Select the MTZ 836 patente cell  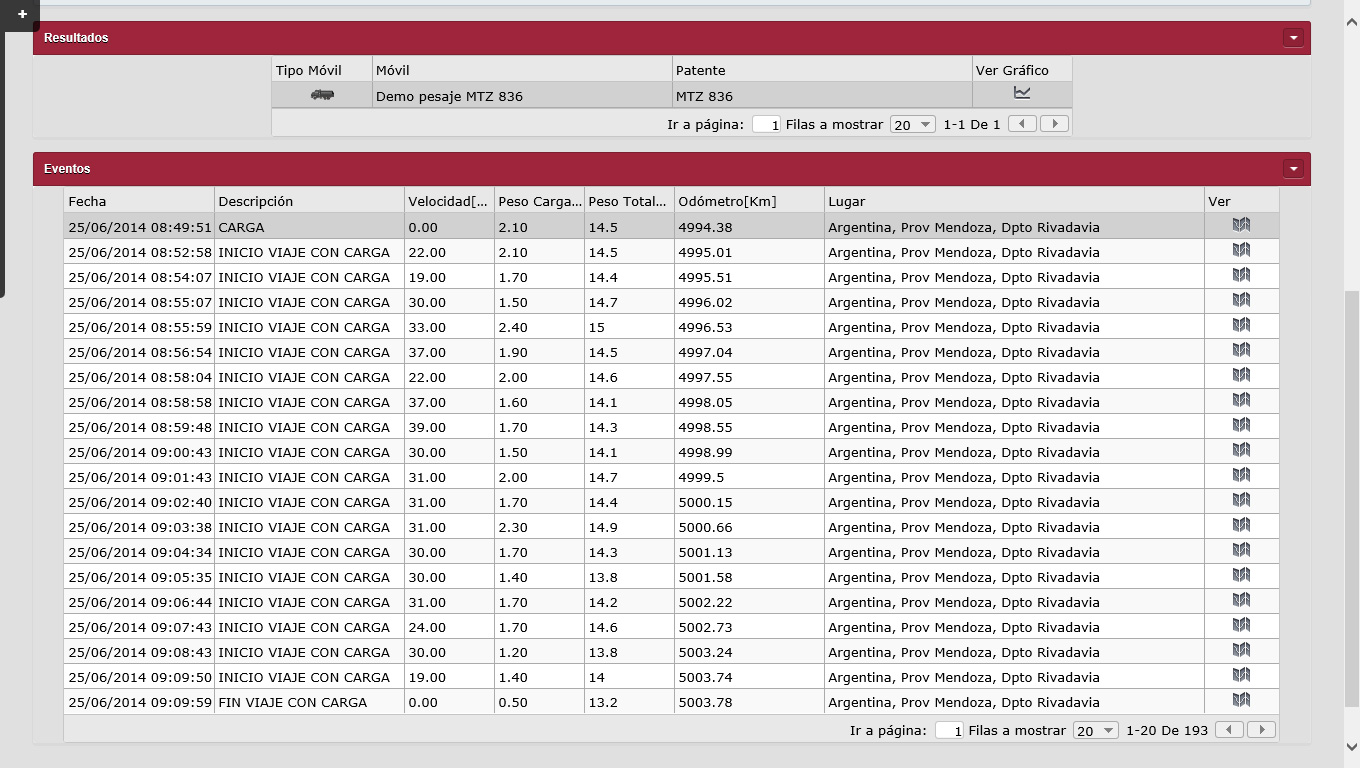[x=822, y=96]
